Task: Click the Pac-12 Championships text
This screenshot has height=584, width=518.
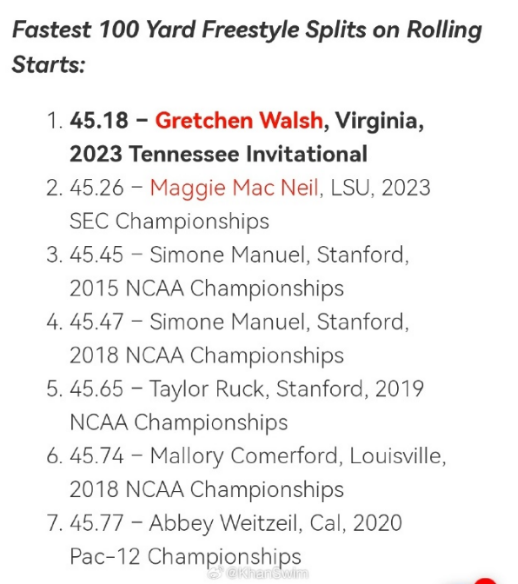Action: tap(185, 556)
